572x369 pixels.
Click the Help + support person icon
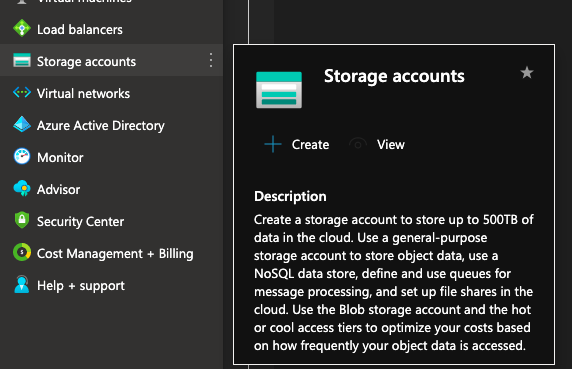point(22,284)
